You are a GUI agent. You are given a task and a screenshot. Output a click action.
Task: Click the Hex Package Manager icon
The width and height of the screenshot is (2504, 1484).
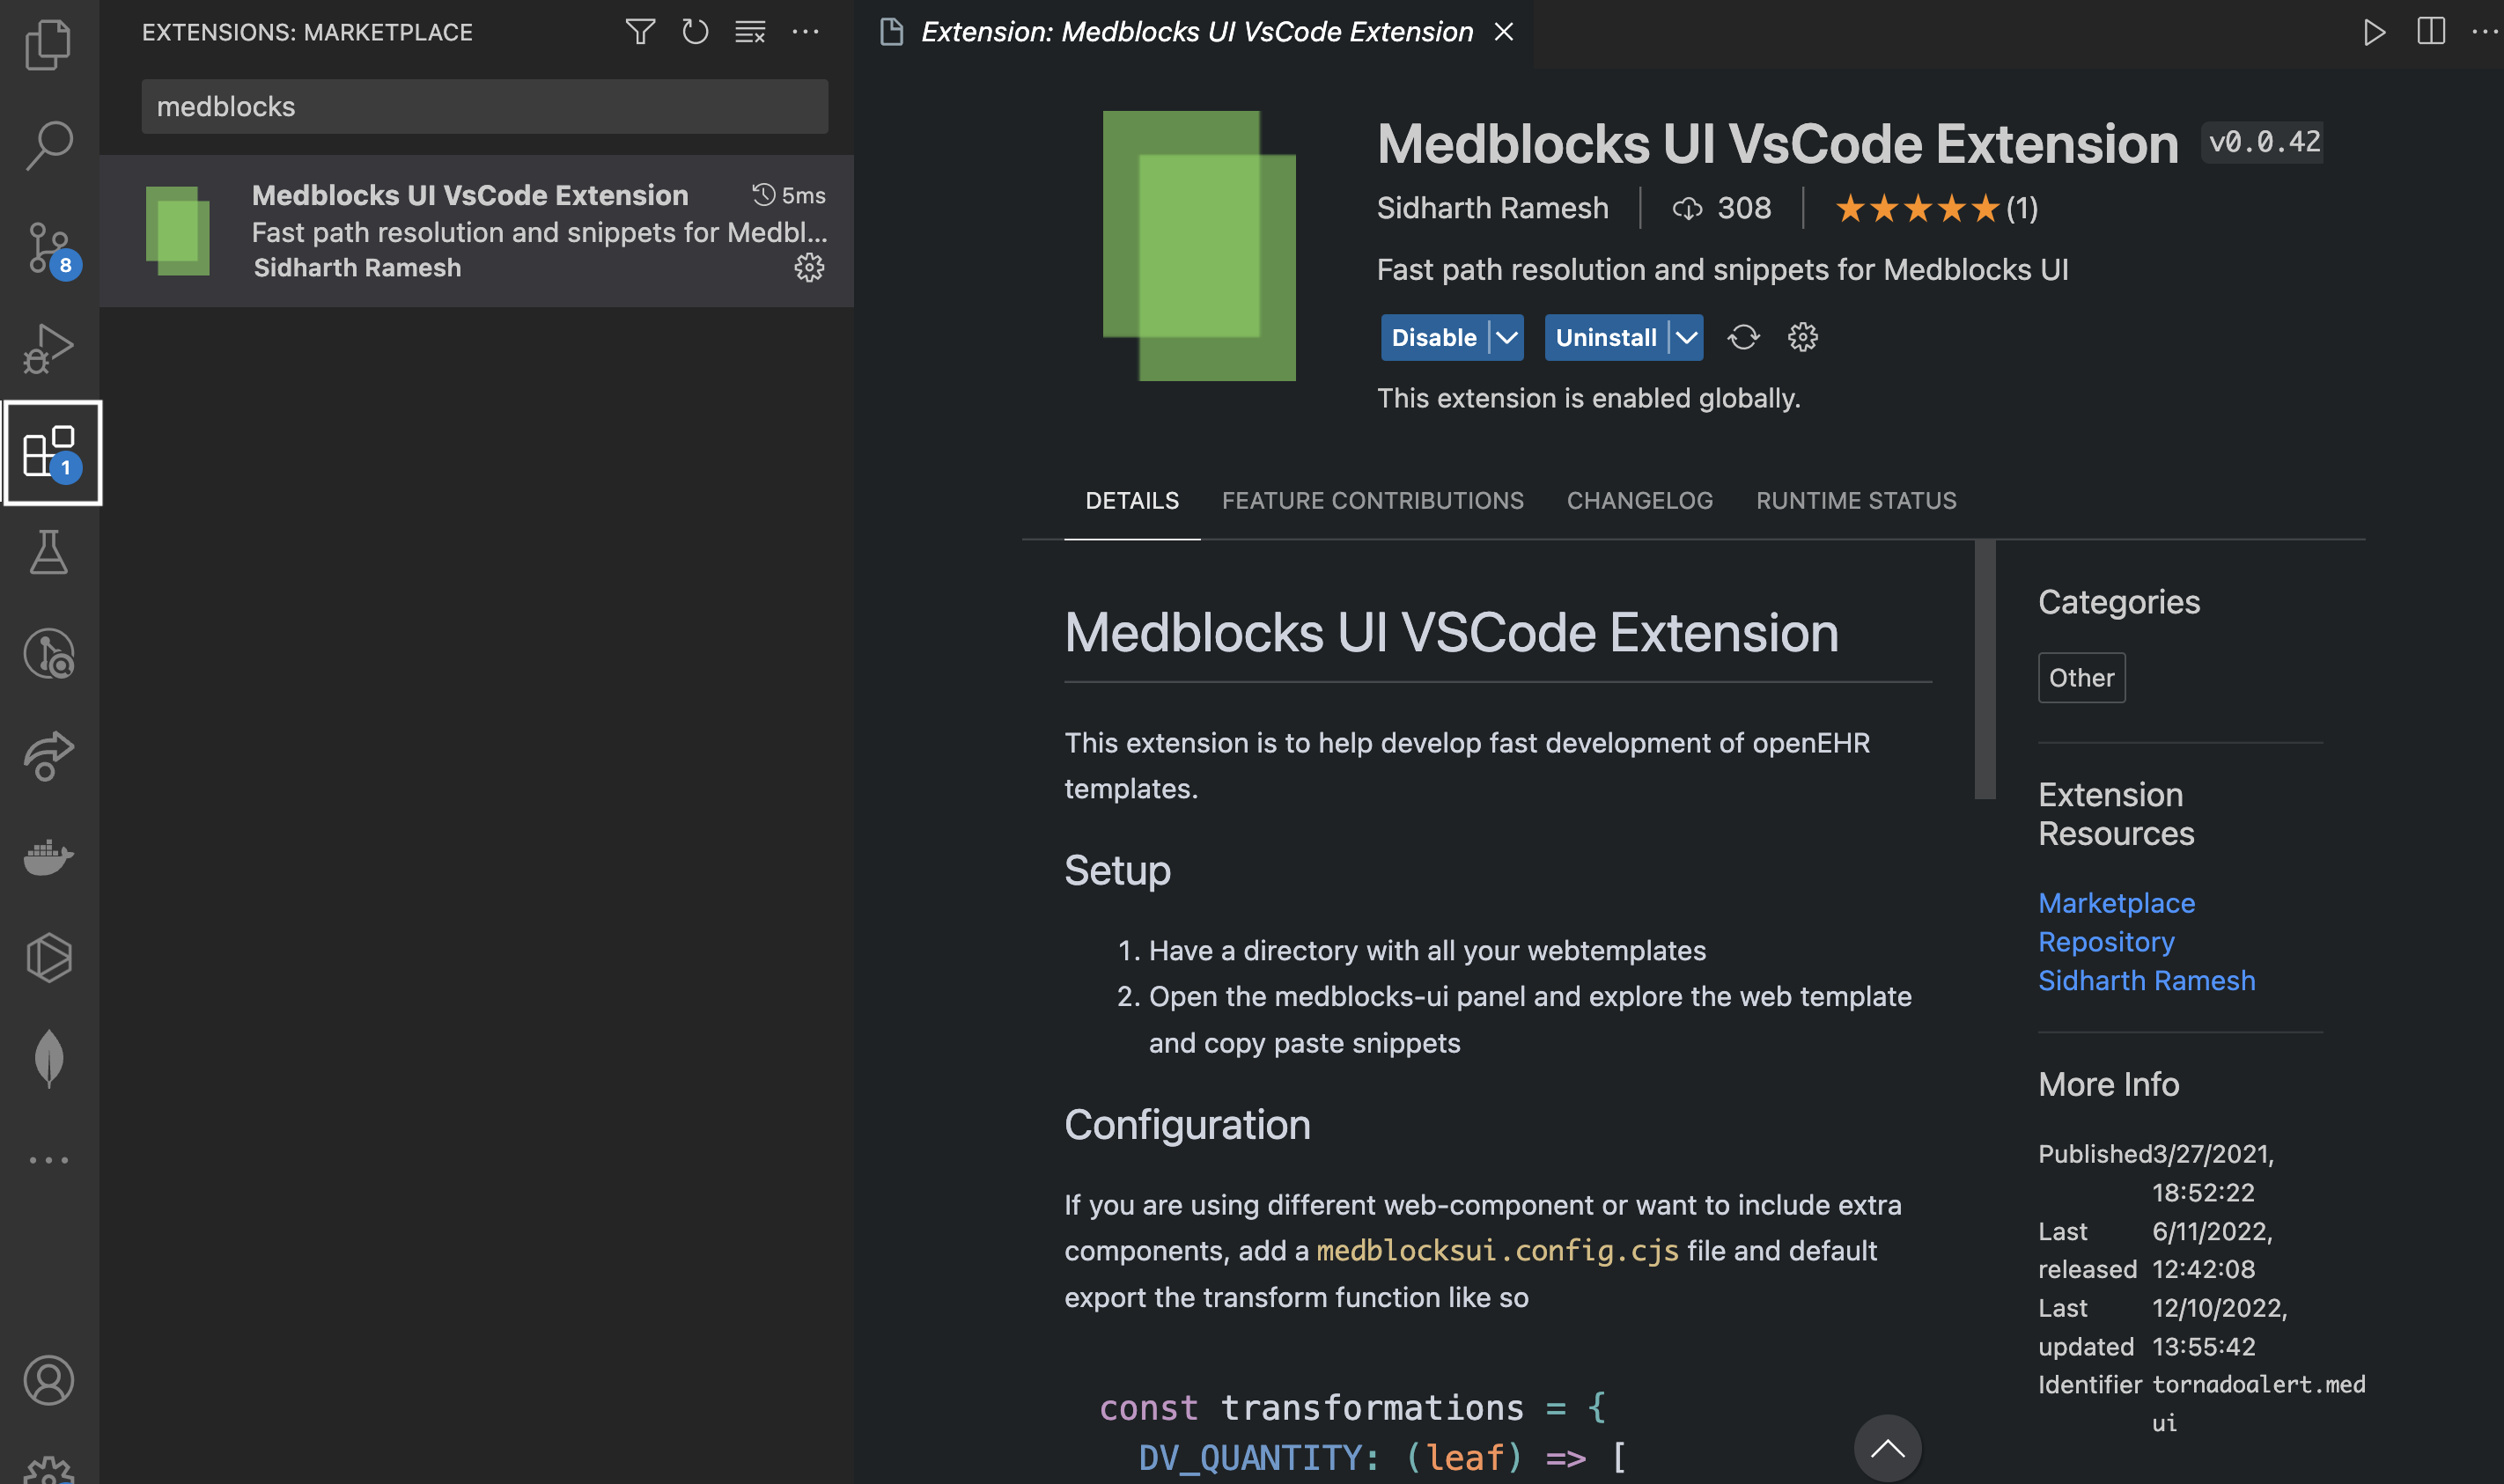click(48, 958)
